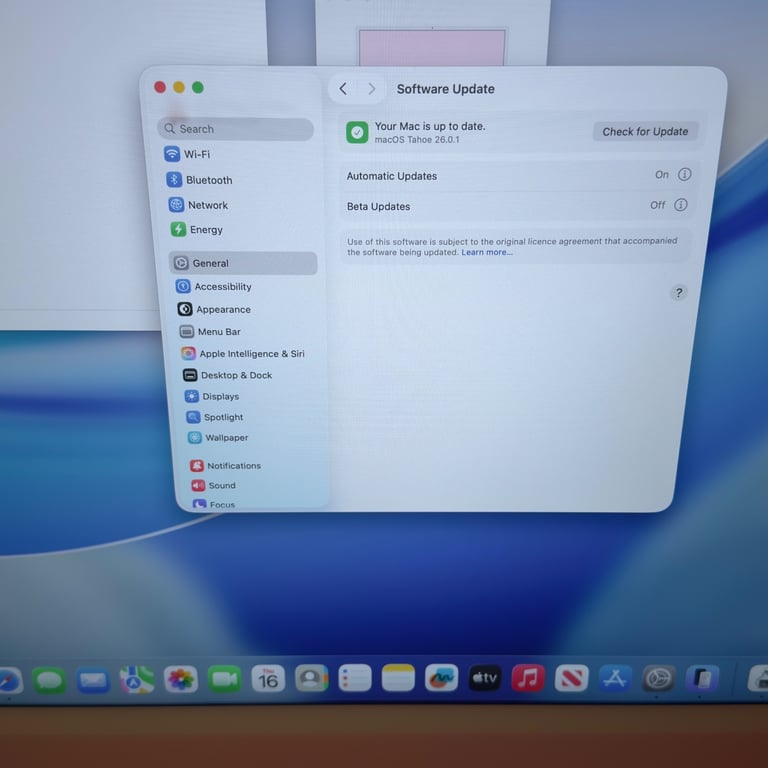Open Wallpaper settings
This screenshot has height=768, width=768.
click(x=218, y=437)
